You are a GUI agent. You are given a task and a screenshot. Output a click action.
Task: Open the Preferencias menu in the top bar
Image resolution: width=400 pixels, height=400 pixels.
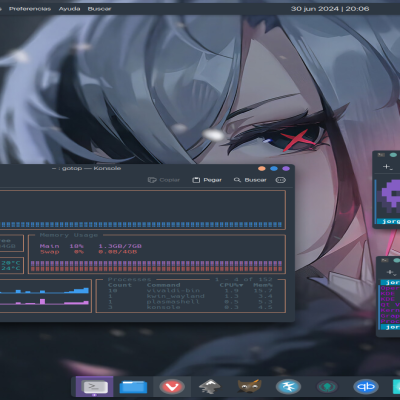[30, 9]
